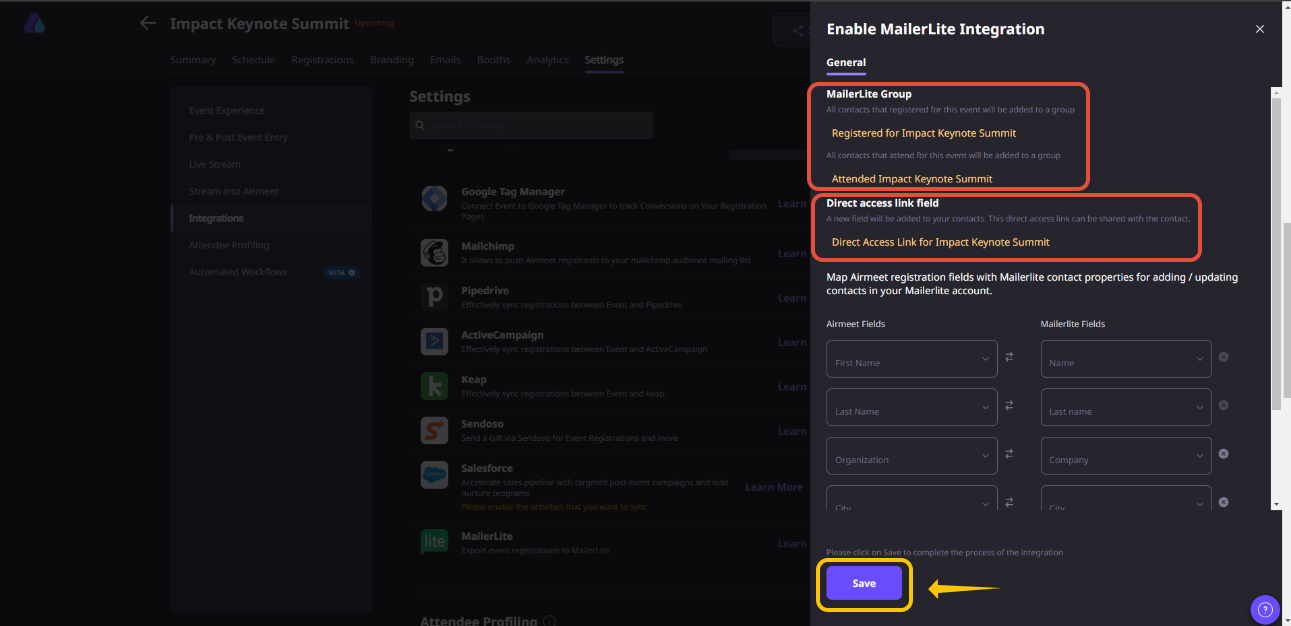The width and height of the screenshot is (1291, 626).
Task: Remove the First Name to Name mapping
Action: pos(1223,357)
